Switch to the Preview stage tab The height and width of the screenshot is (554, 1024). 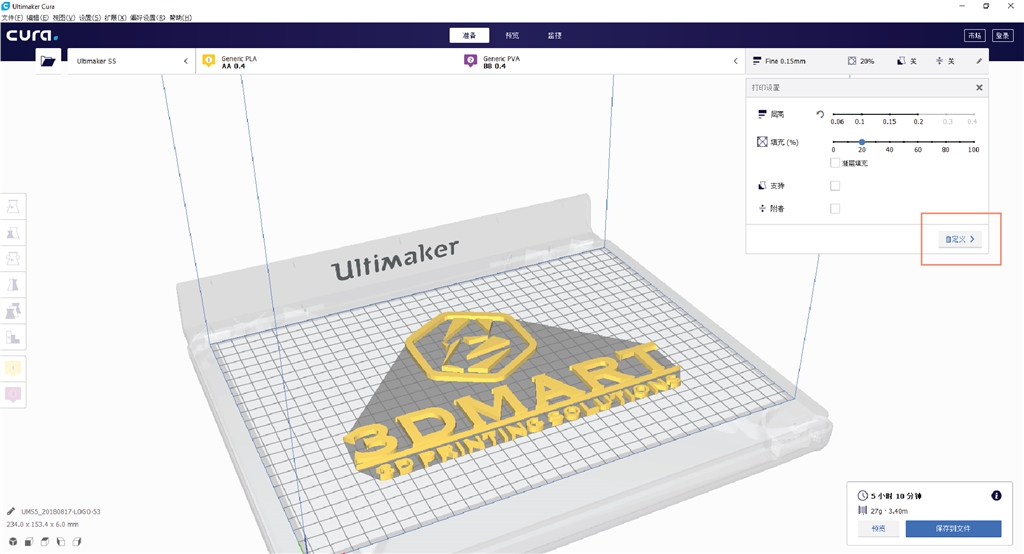pyautogui.click(x=512, y=35)
